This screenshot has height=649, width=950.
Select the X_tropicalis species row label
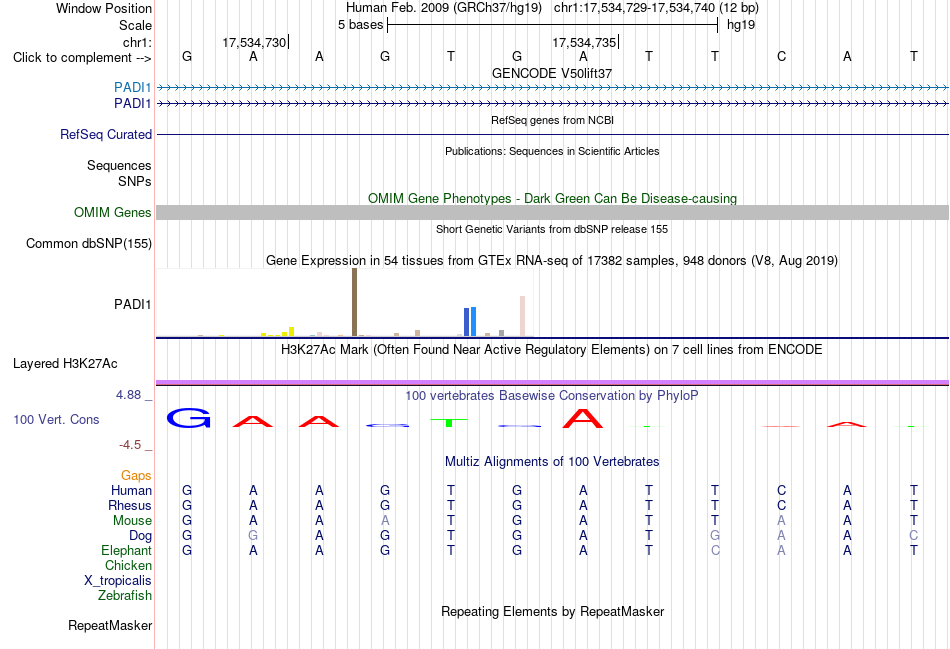118,581
